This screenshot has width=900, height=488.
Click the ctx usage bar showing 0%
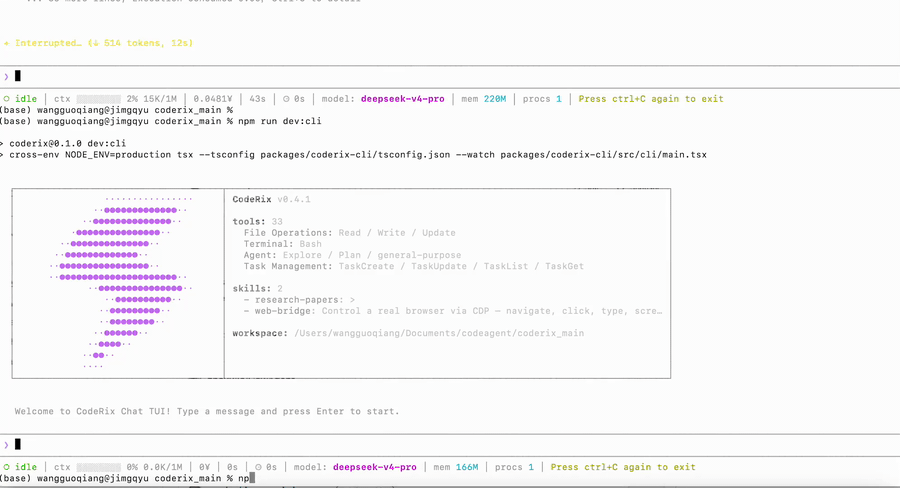99,467
